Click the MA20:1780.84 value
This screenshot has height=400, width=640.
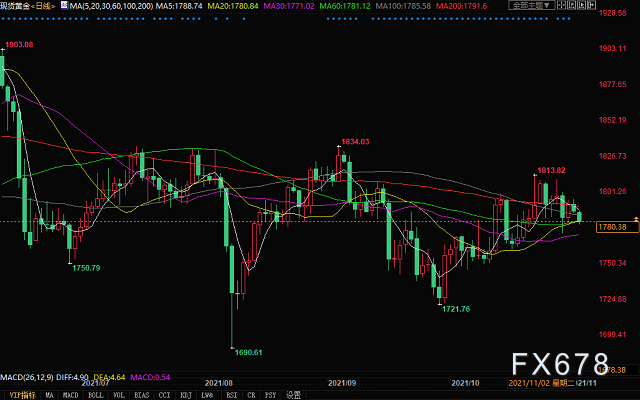click(233, 6)
